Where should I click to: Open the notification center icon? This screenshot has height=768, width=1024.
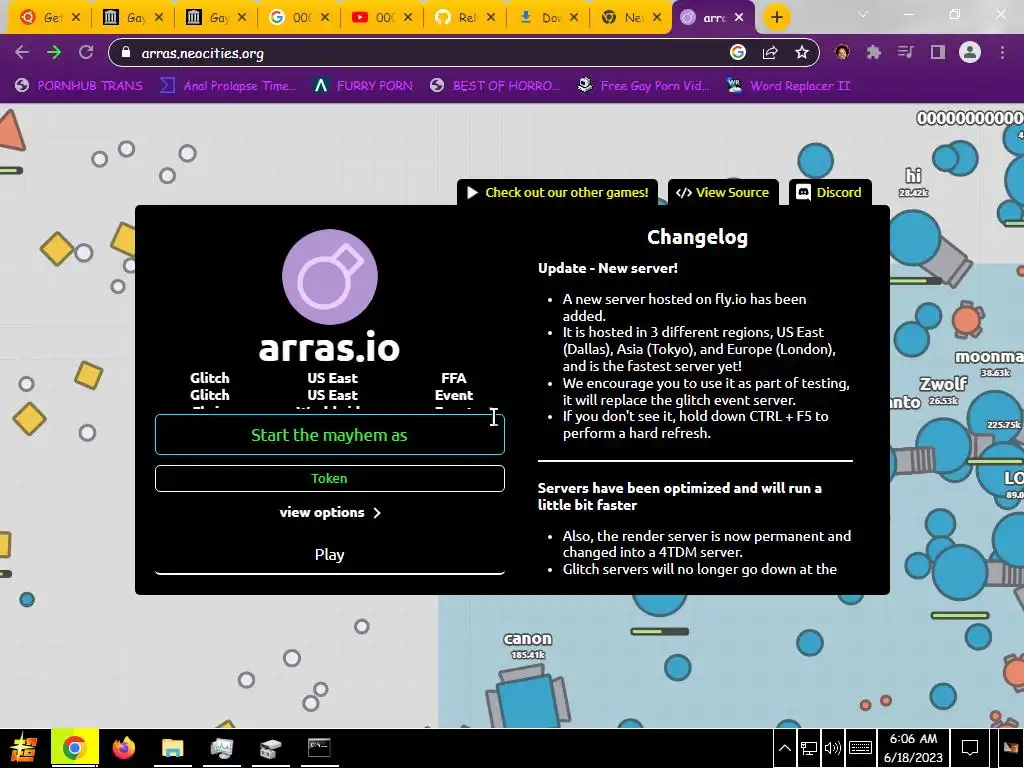(x=970, y=748)
